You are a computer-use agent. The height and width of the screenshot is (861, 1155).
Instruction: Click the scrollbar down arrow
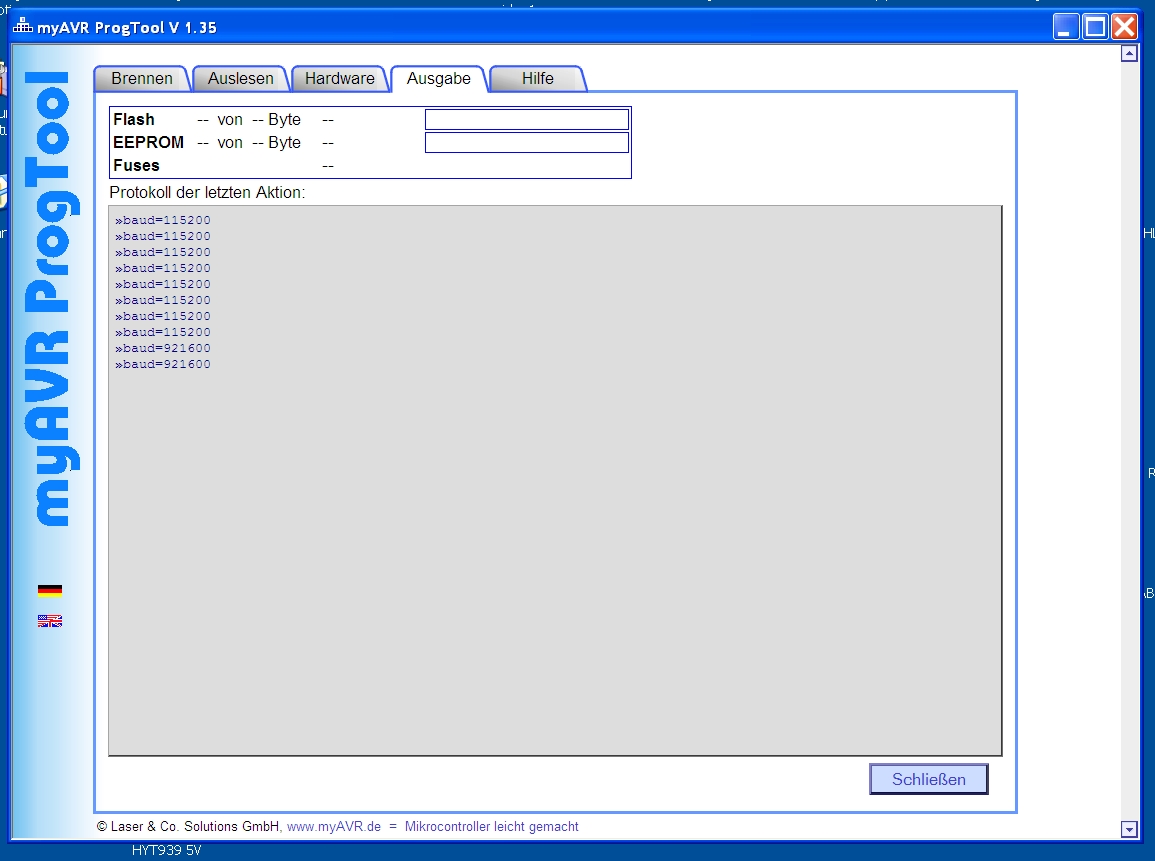[1128, 829]
